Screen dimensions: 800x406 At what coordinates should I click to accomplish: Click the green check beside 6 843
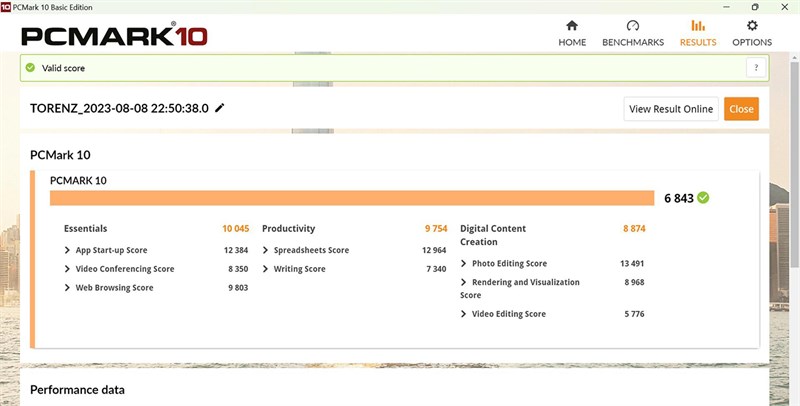click(x=703, y=197)
